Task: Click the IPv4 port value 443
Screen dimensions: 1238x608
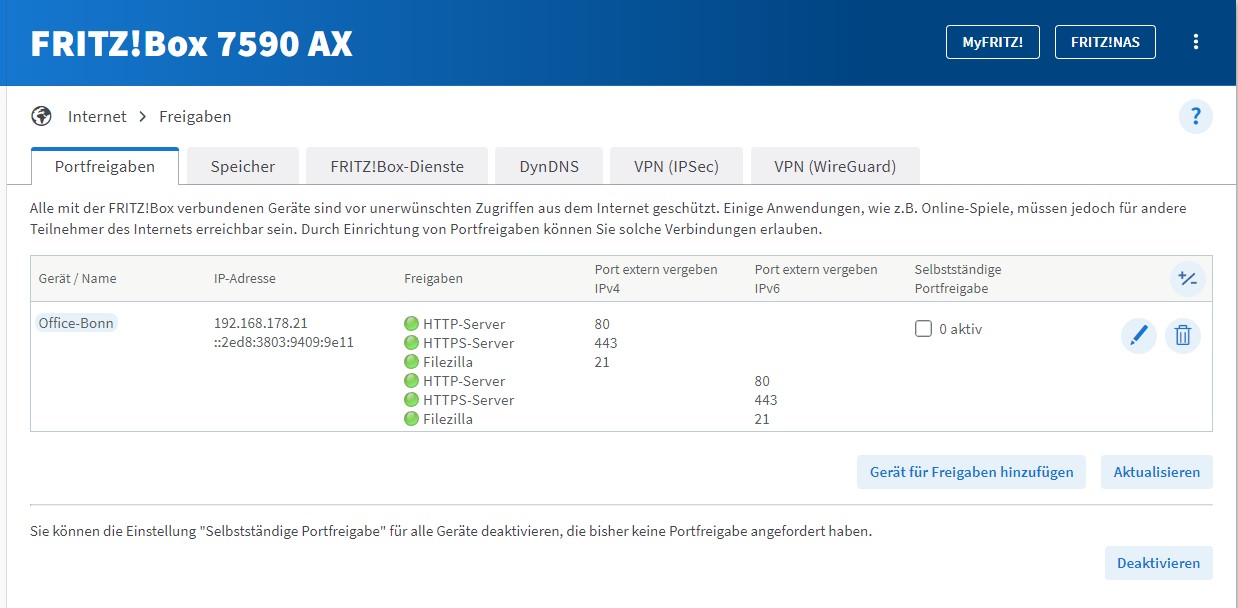Action: 606,343
